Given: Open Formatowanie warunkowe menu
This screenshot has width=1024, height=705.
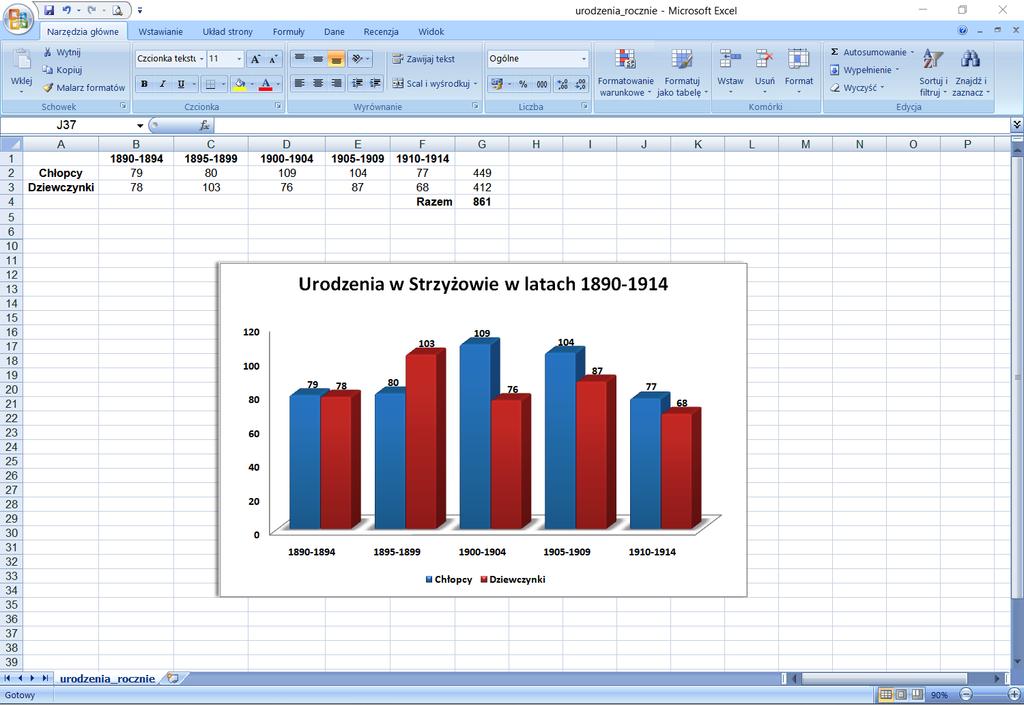Looking at the screenshot, I should (626, 72).
